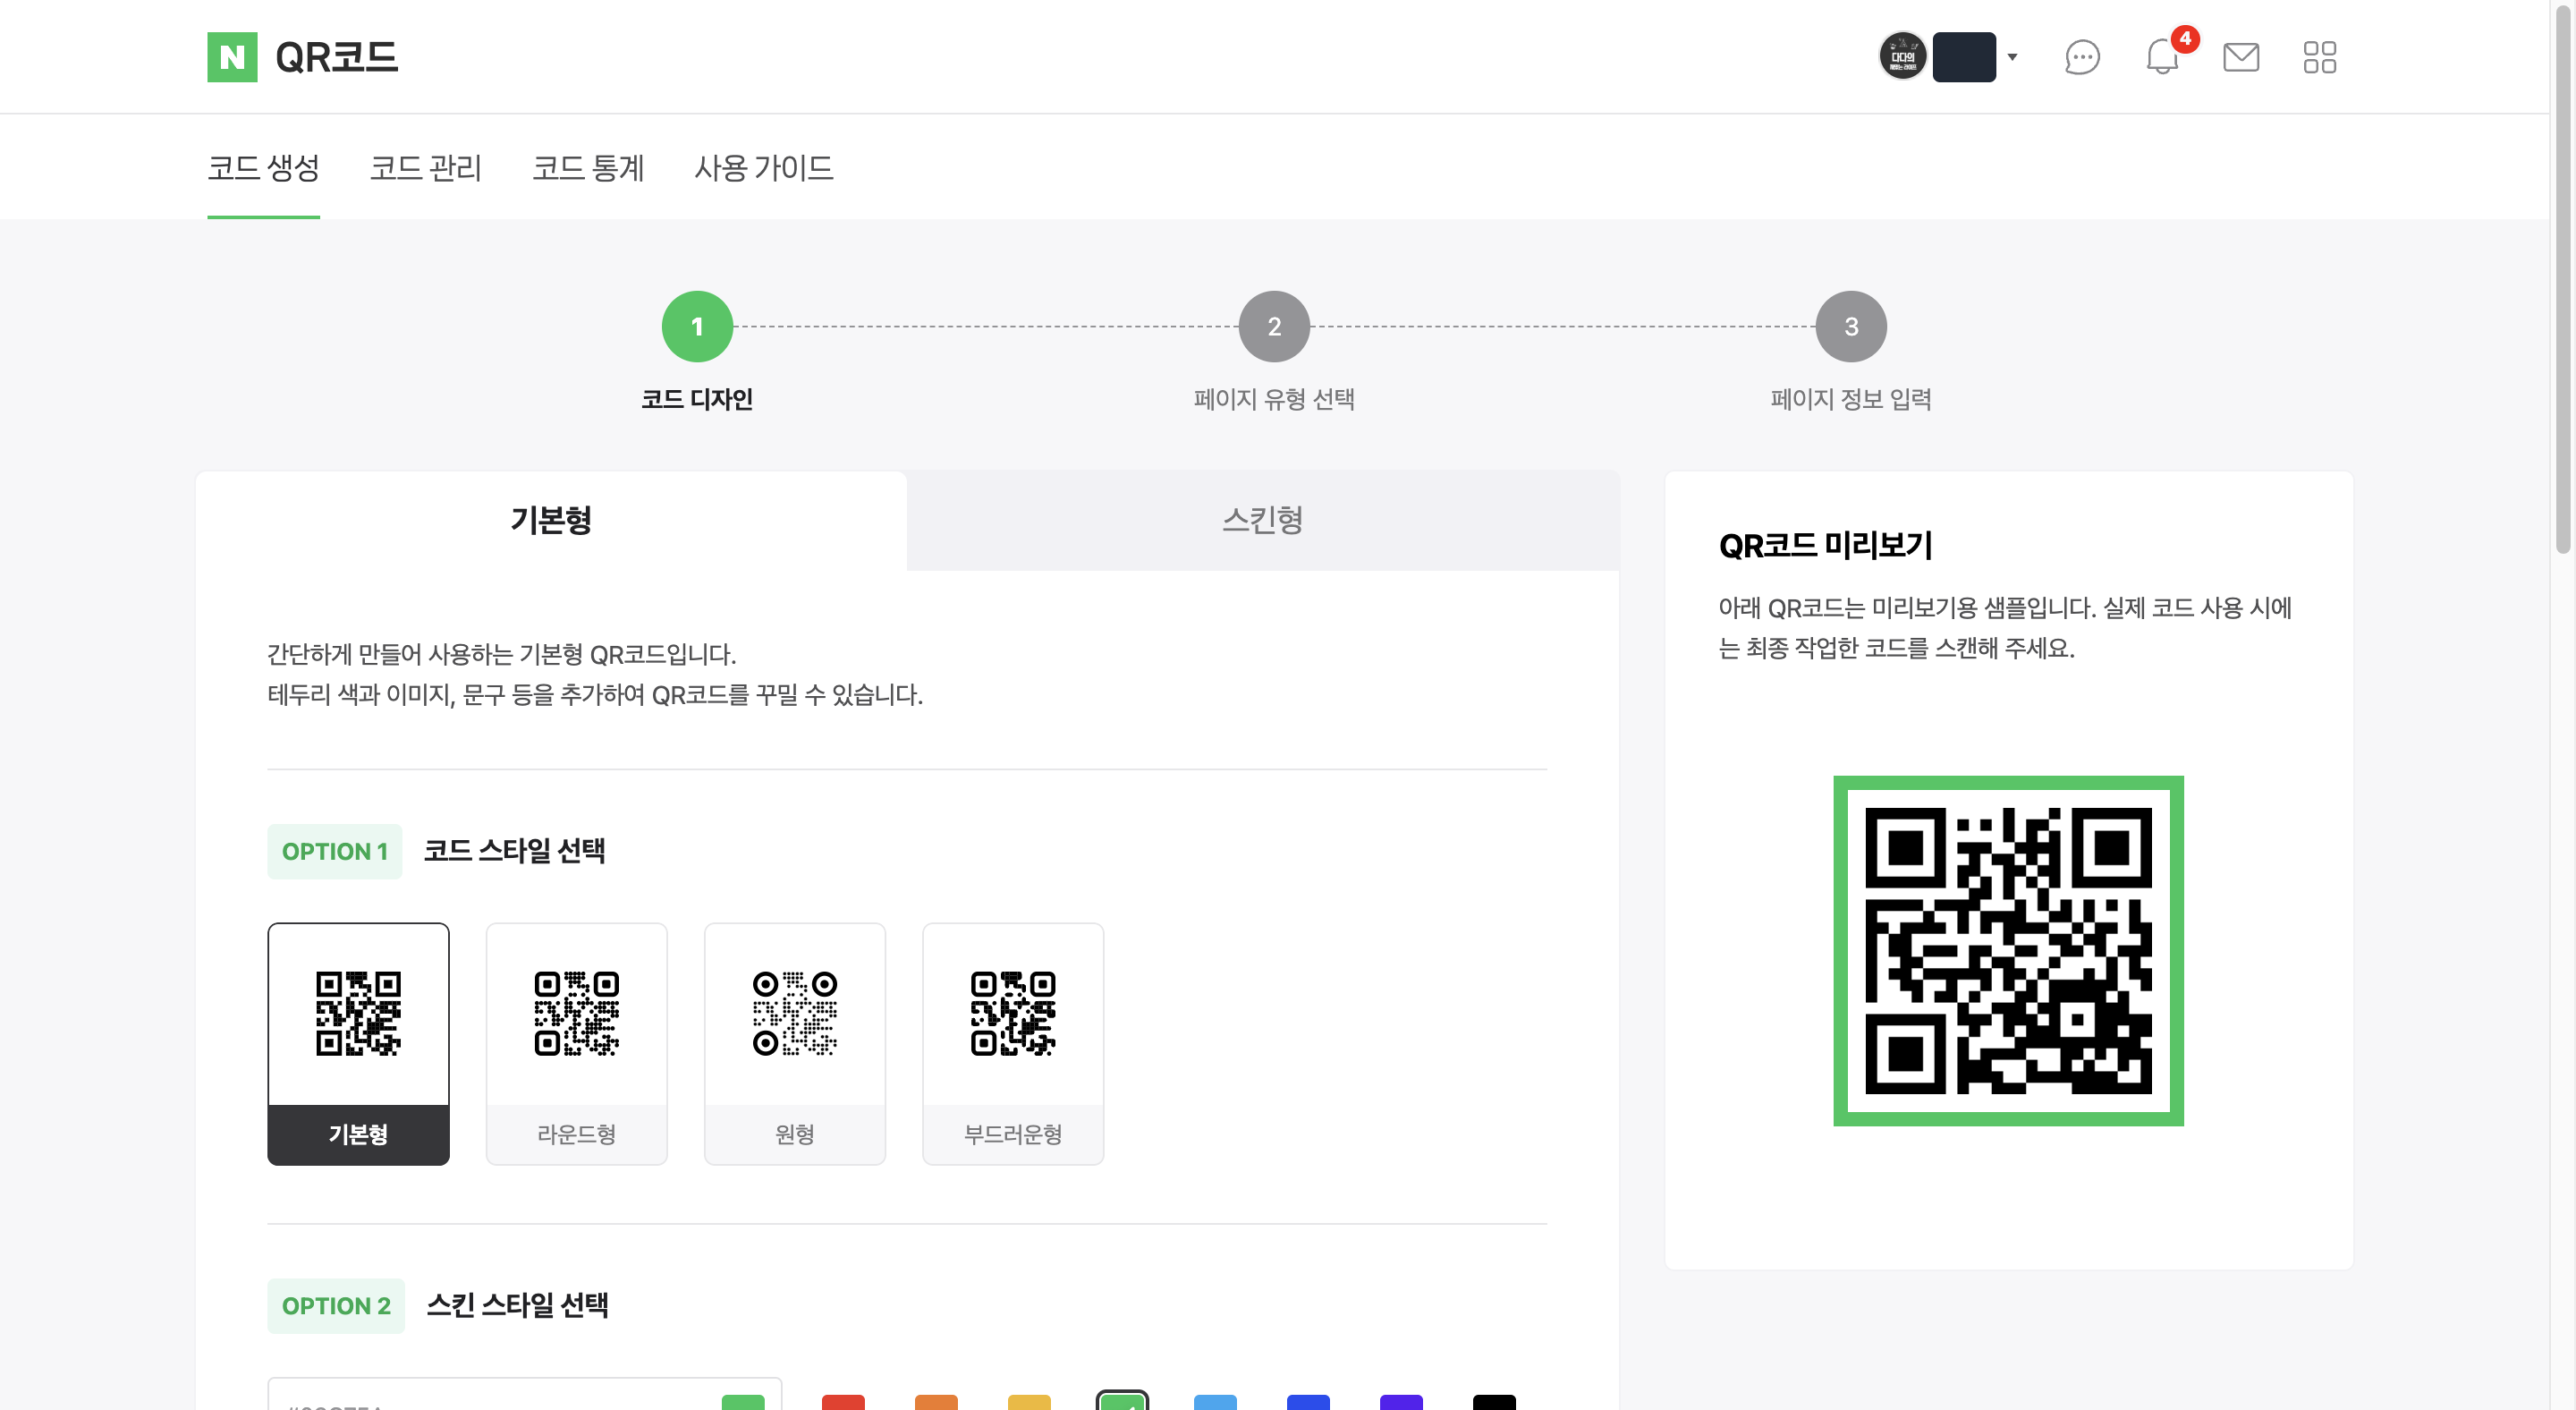Pick the selected green color swatch
2576x1410 pixels.
click(1122, 1400)
